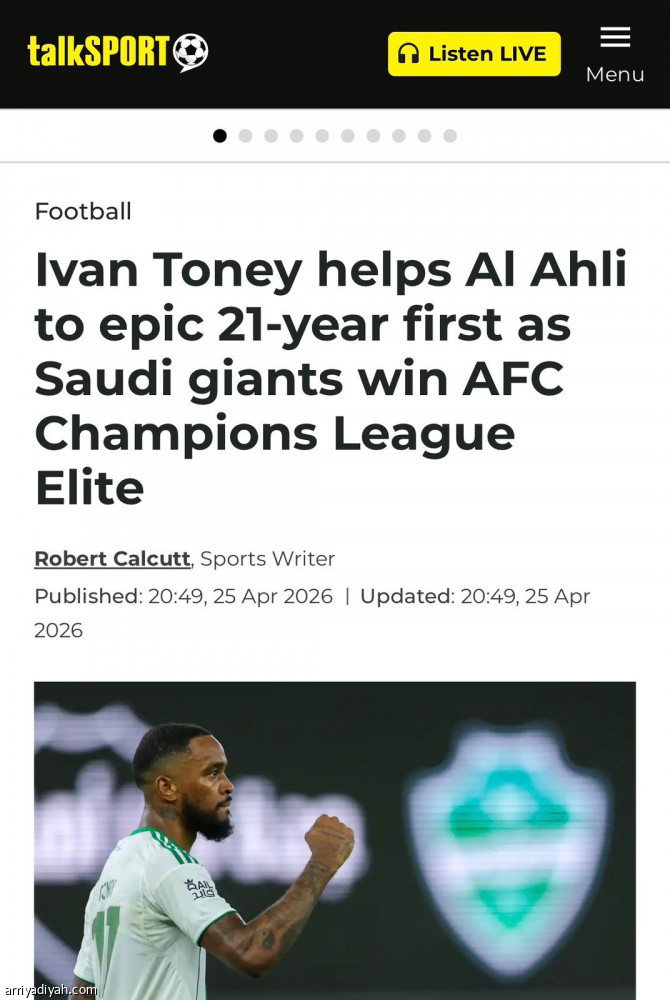The width and height of the screenshot is (670, 1000).
Task: Open the hamburger menu icon
Action: [615, 38]
